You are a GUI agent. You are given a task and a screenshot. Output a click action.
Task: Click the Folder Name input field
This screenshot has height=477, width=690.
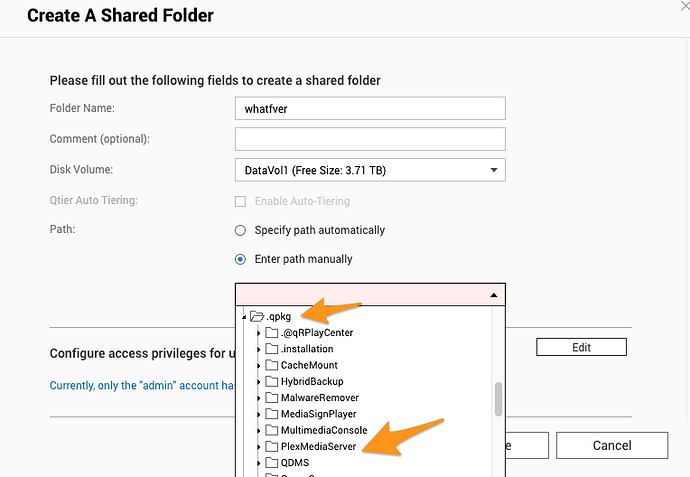click(x=370, y=109)
